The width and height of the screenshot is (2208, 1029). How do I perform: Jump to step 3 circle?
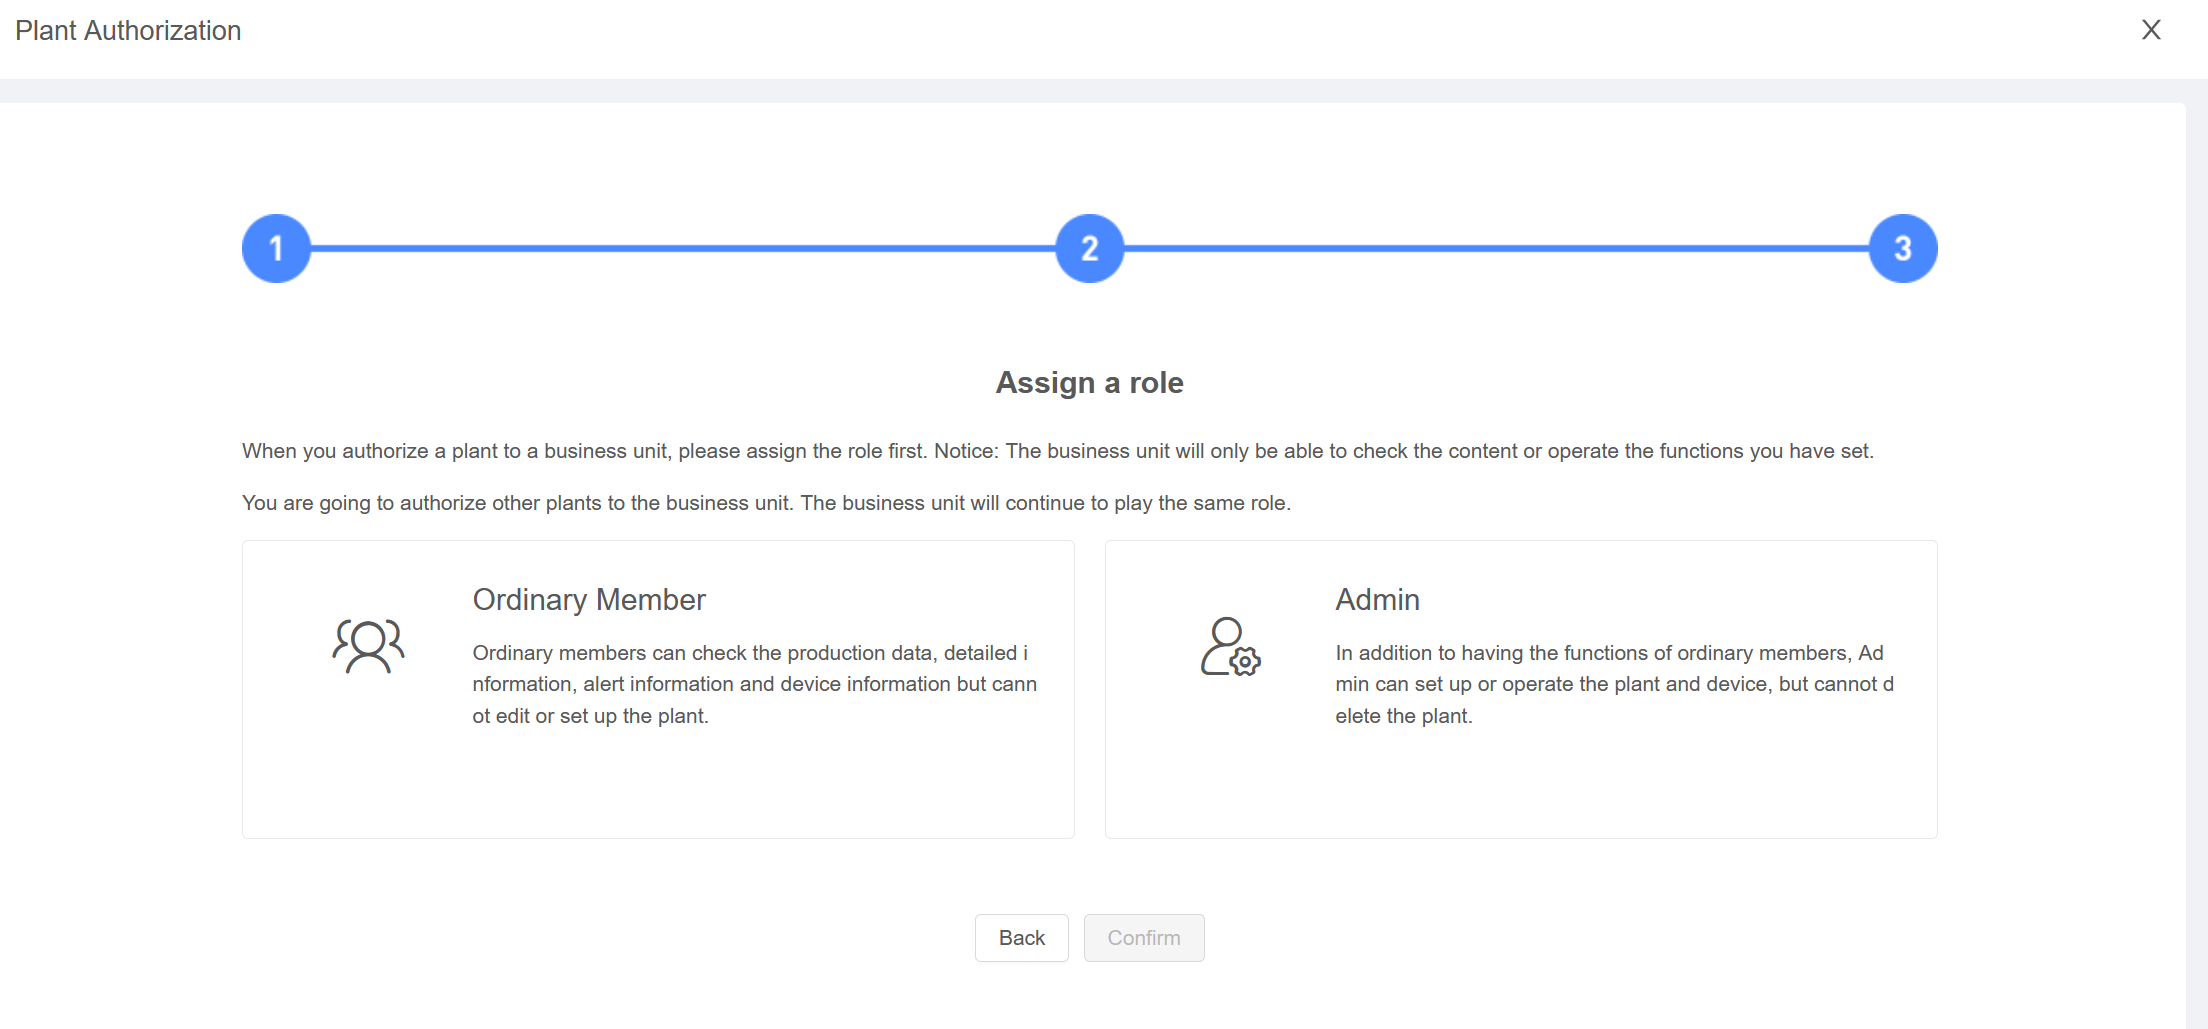click(x=1902, y=249)
